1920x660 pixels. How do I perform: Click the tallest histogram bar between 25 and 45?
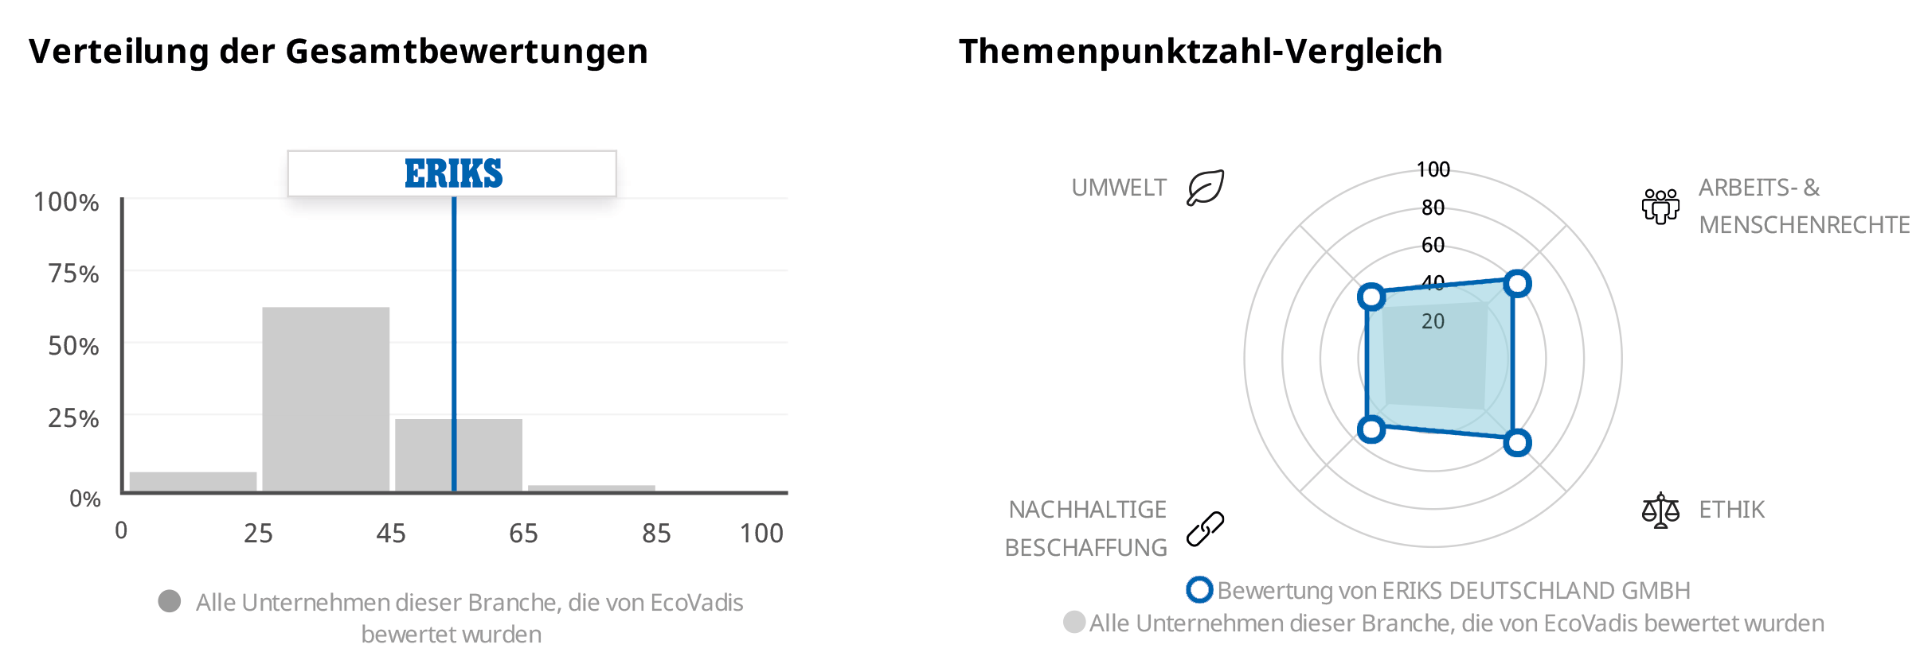click(325, 400)
